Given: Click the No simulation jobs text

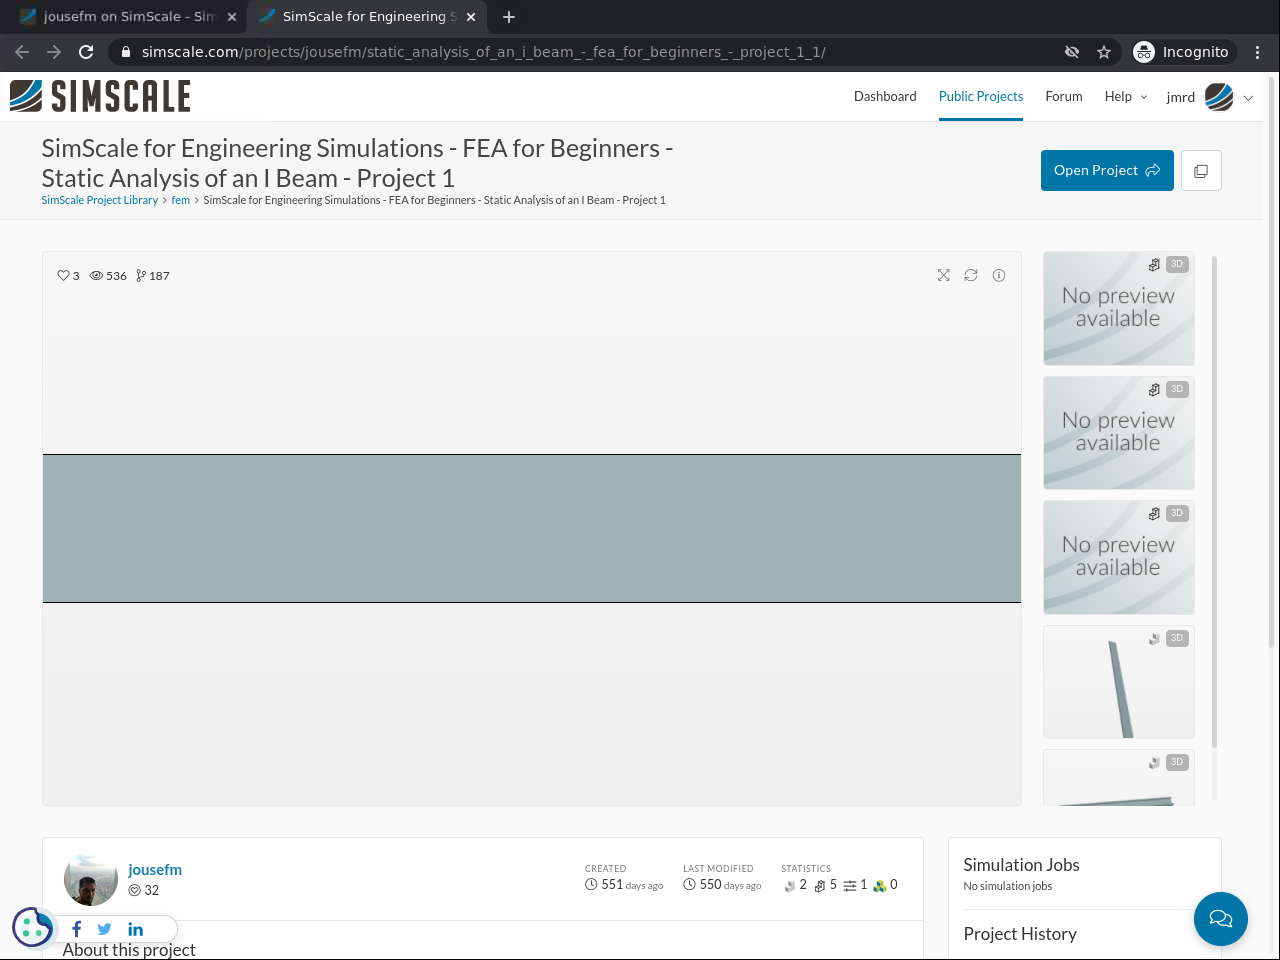Looking at the screenshot, I should pyautogui.click(x=1008, y=886).
